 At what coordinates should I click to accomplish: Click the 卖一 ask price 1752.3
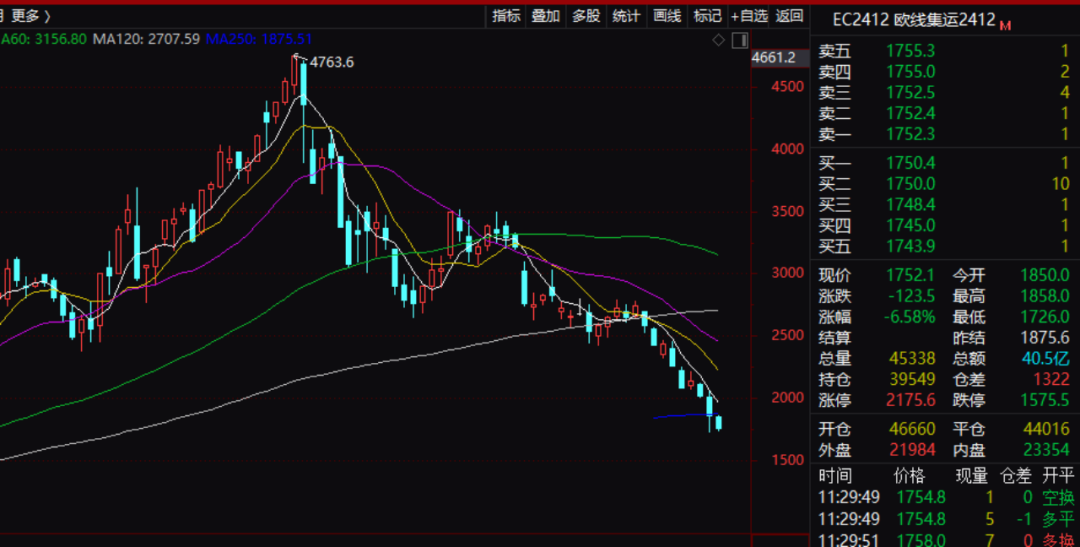pyautogui.click(x=910, y=134)
